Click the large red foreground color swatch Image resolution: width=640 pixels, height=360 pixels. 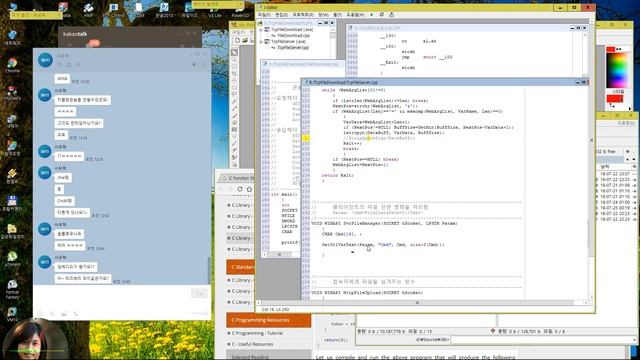click(x=615, y=99)
